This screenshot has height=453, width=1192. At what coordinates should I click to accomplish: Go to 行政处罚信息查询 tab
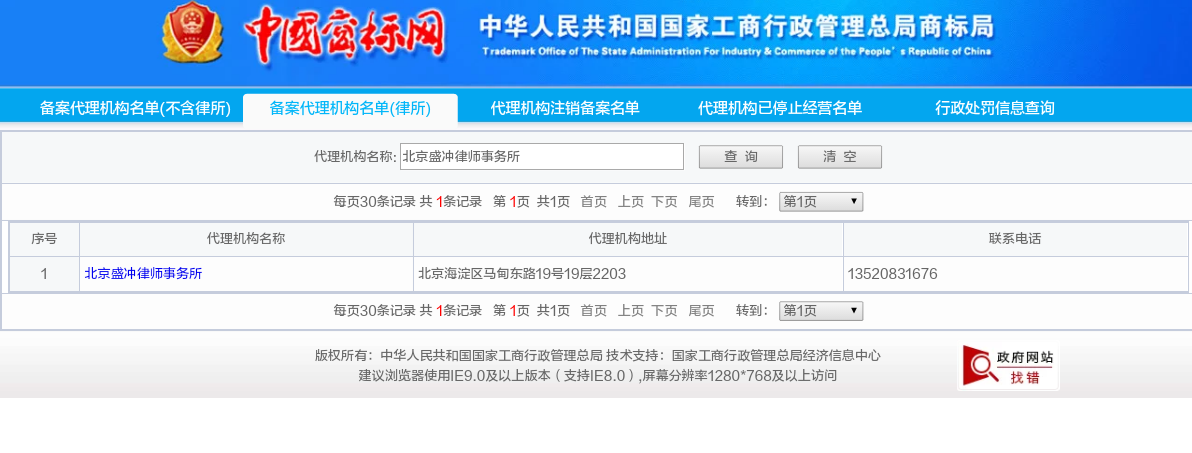point(994,109)
